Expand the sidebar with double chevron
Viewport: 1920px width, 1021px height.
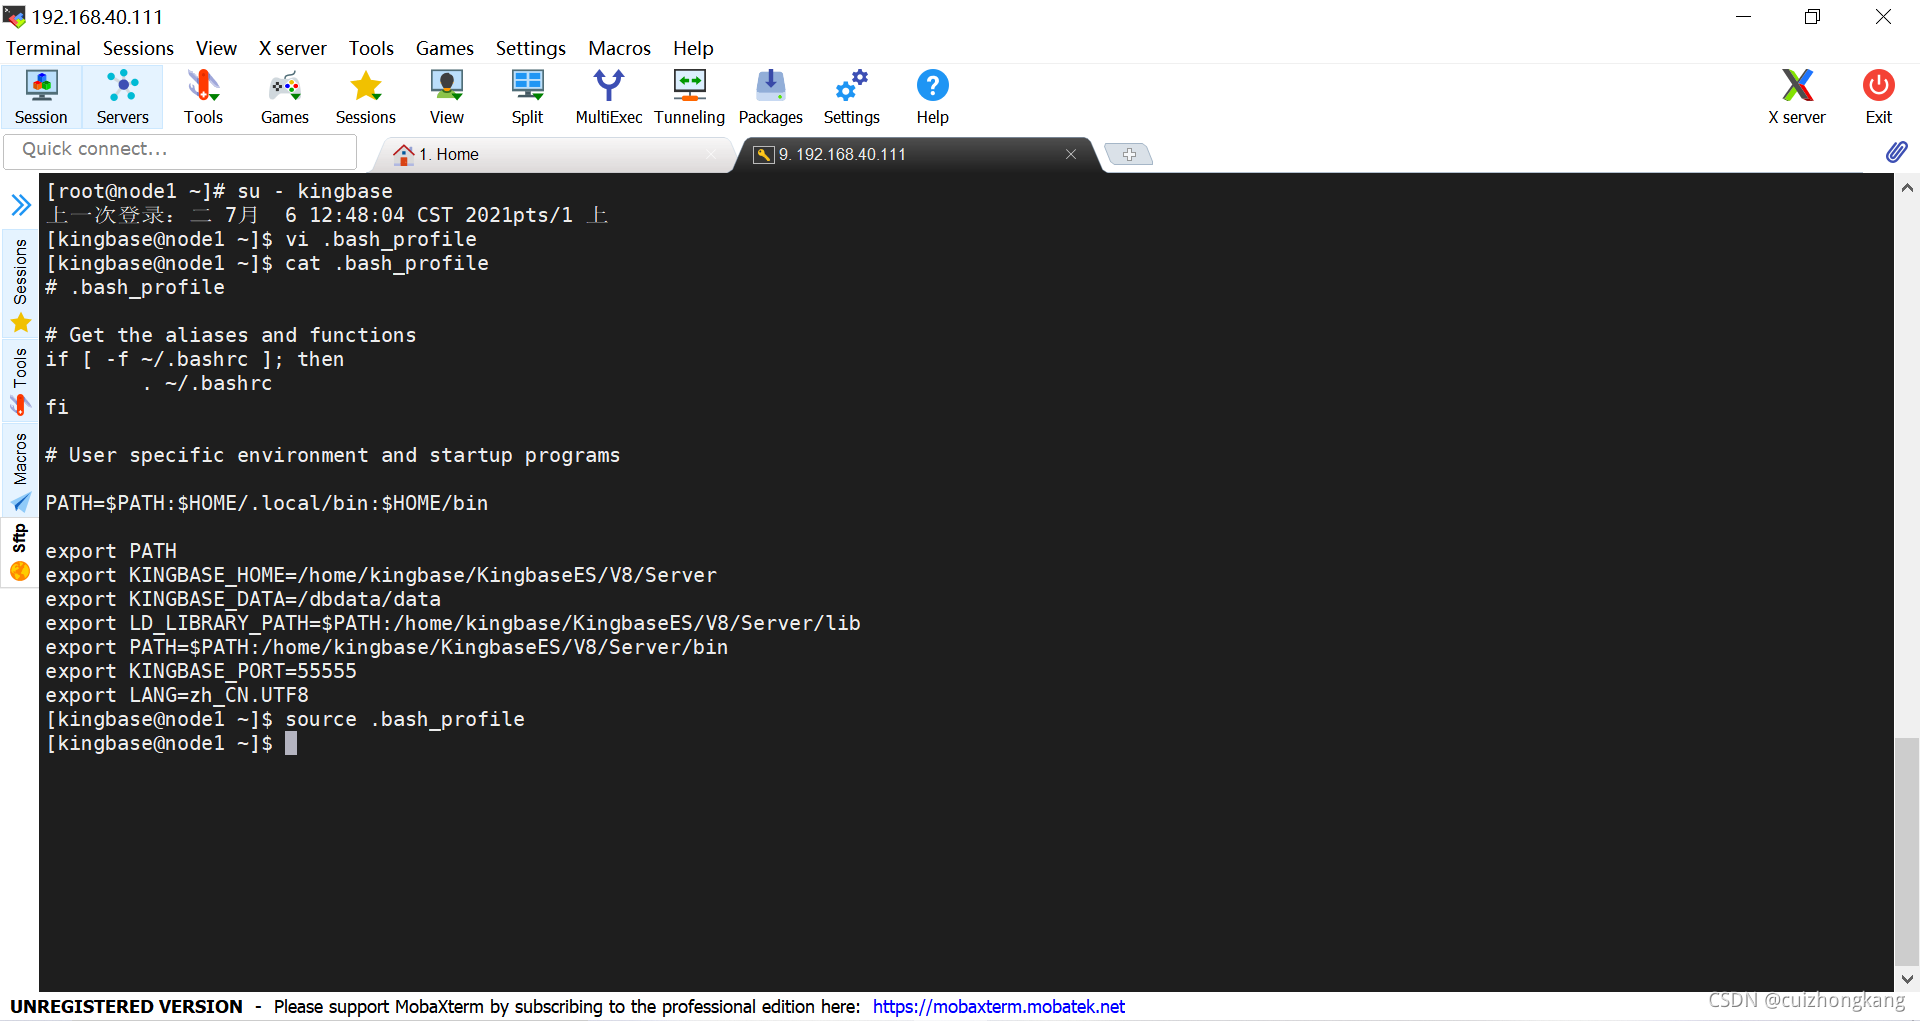20,205
